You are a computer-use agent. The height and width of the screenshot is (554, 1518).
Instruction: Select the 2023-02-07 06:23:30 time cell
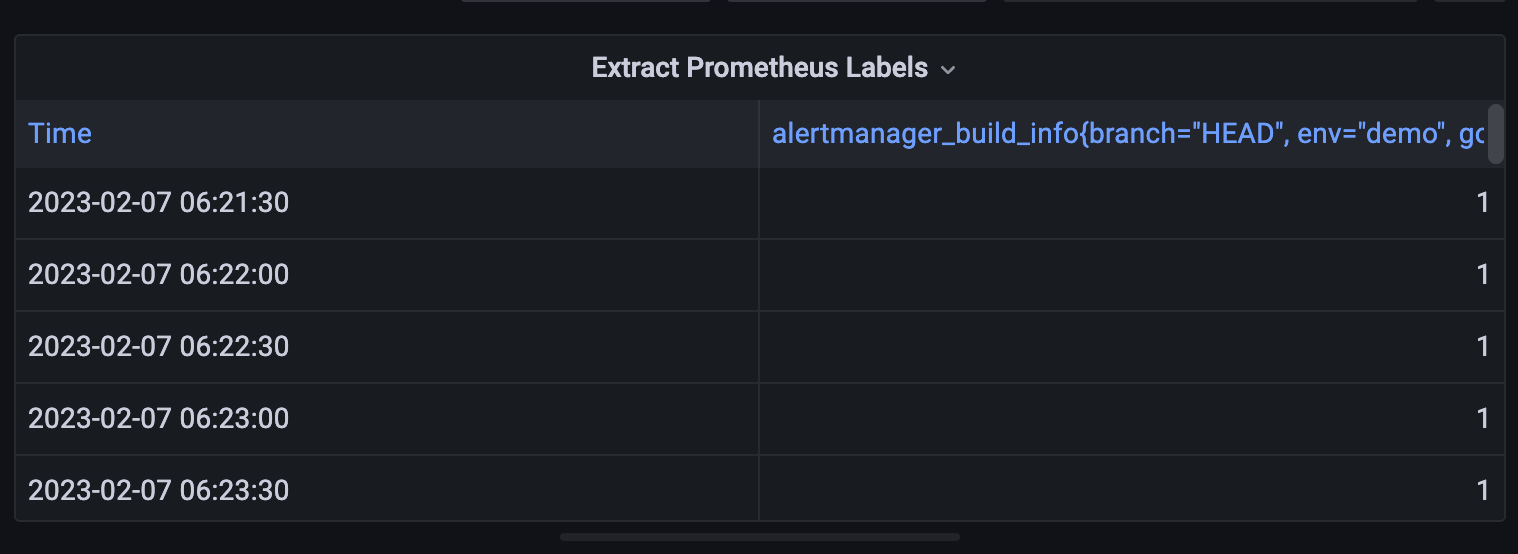[158, 490]
